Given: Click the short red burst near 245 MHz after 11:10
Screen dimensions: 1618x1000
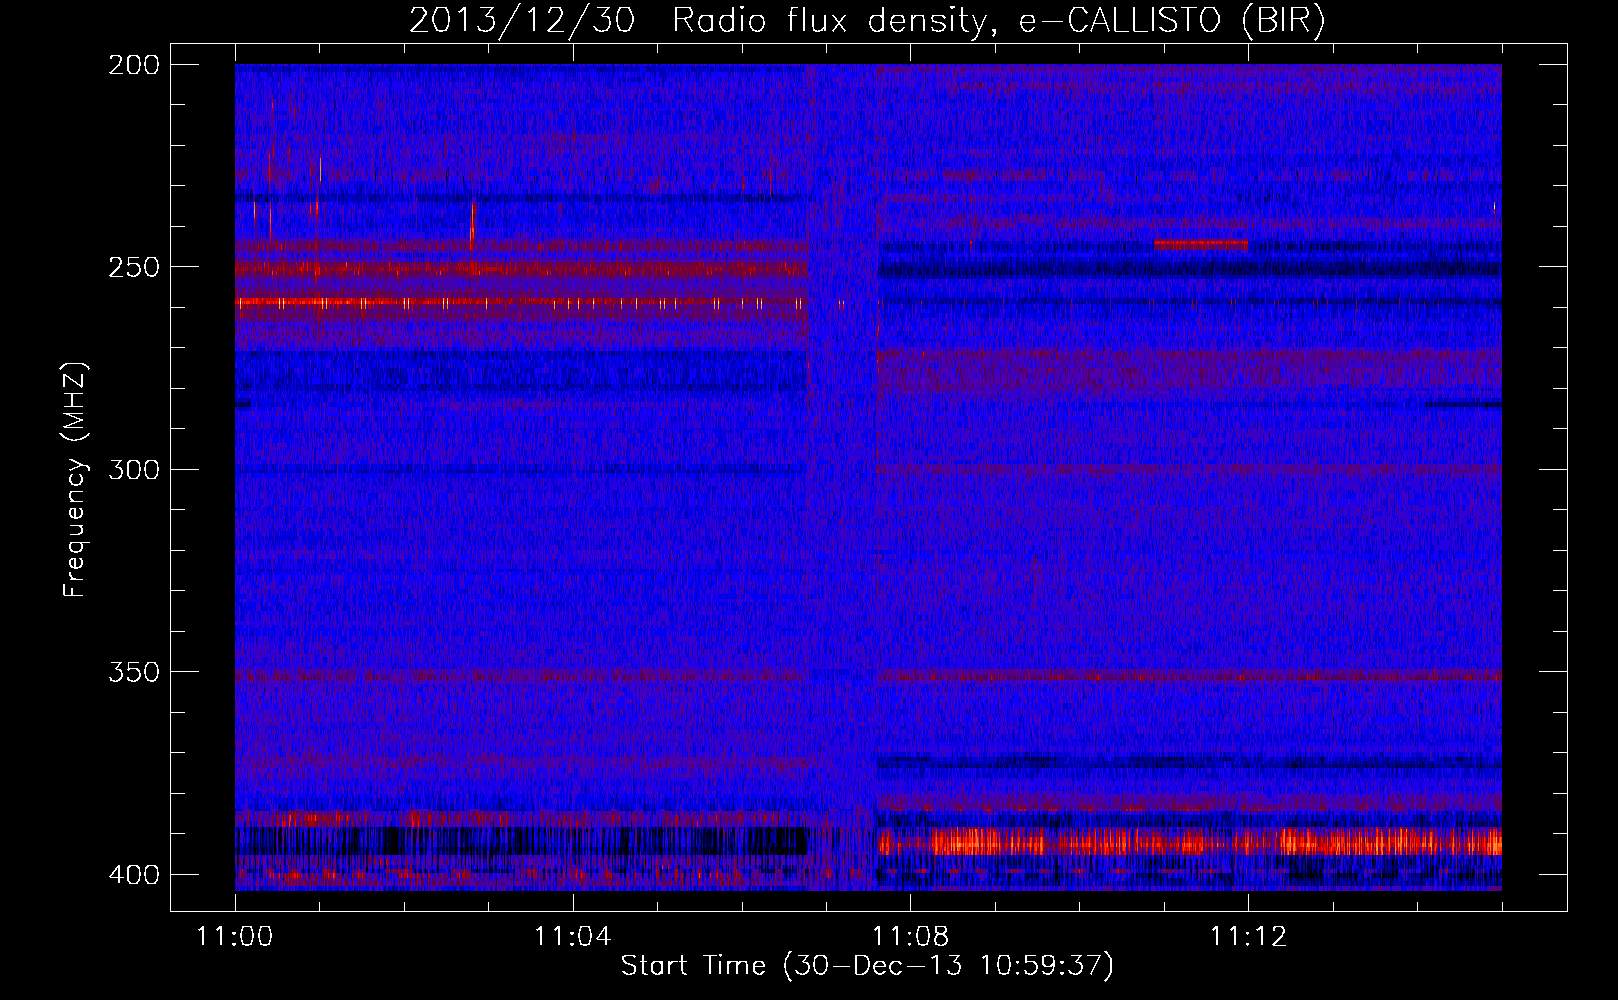Looking at the screenshot, I should tap(1200, 244).
